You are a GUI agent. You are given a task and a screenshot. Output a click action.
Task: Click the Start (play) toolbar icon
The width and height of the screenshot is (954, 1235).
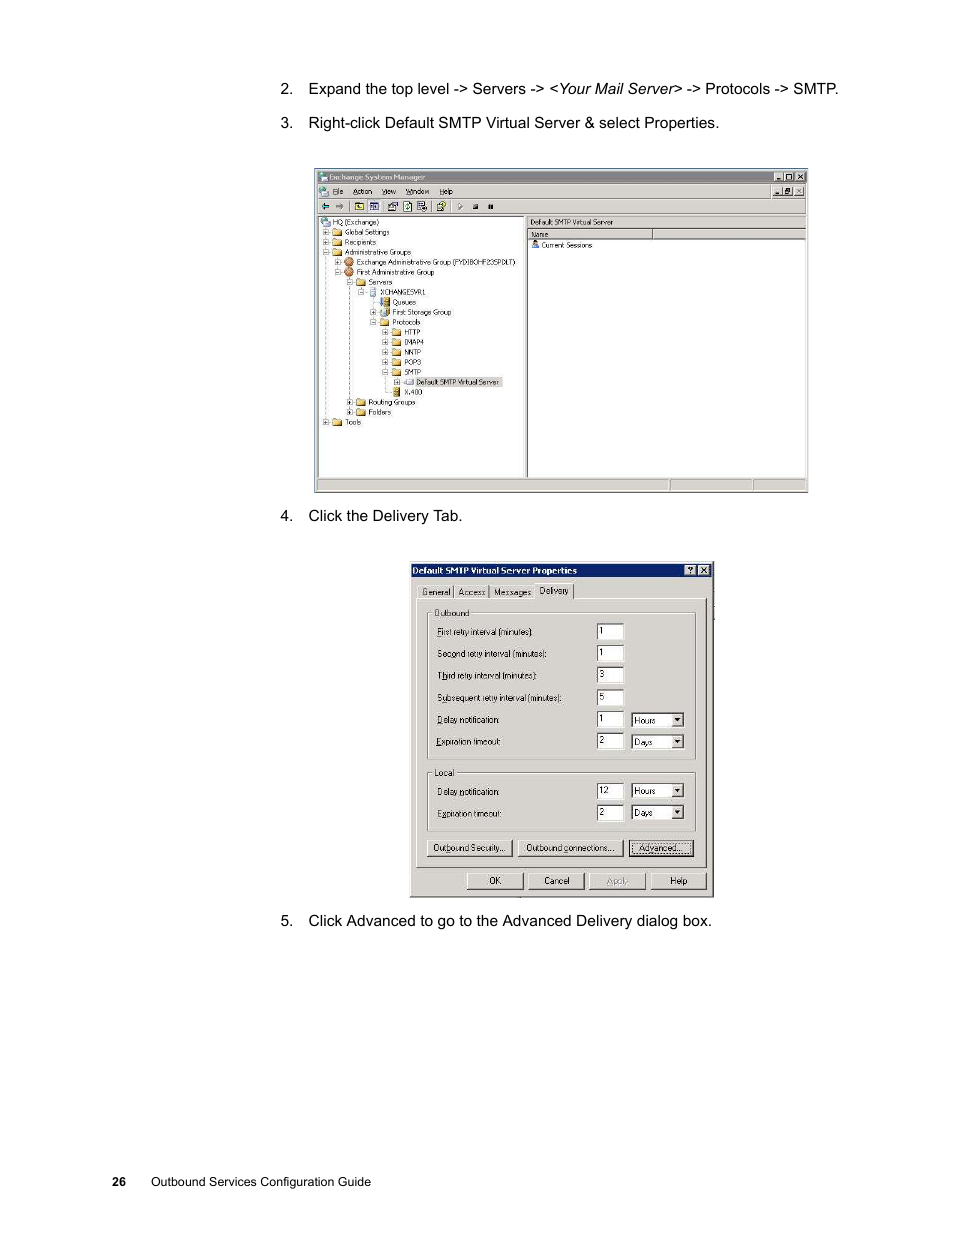460,207
